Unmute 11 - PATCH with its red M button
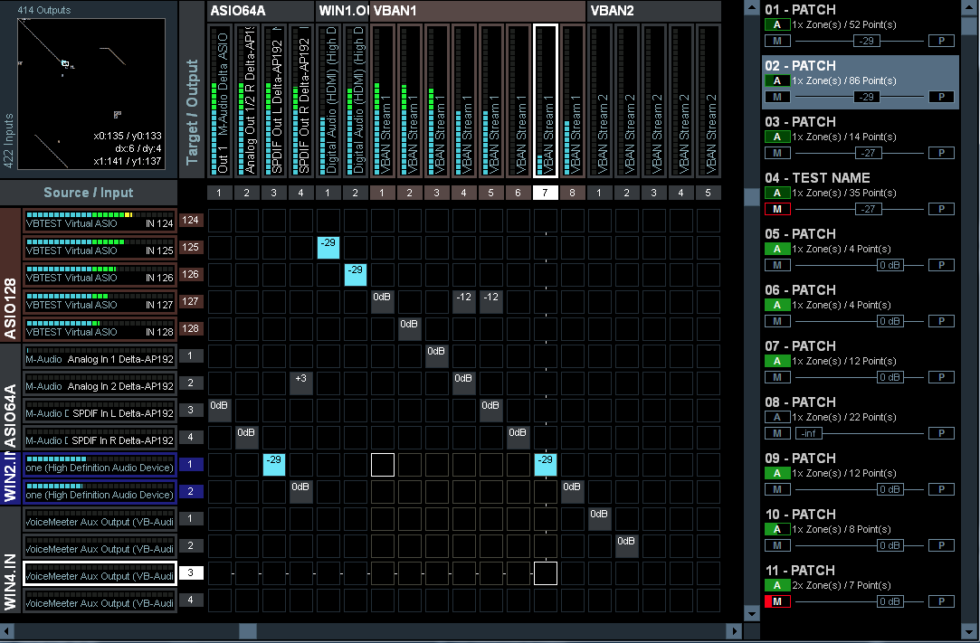980x643 pixels. (778, 602)
